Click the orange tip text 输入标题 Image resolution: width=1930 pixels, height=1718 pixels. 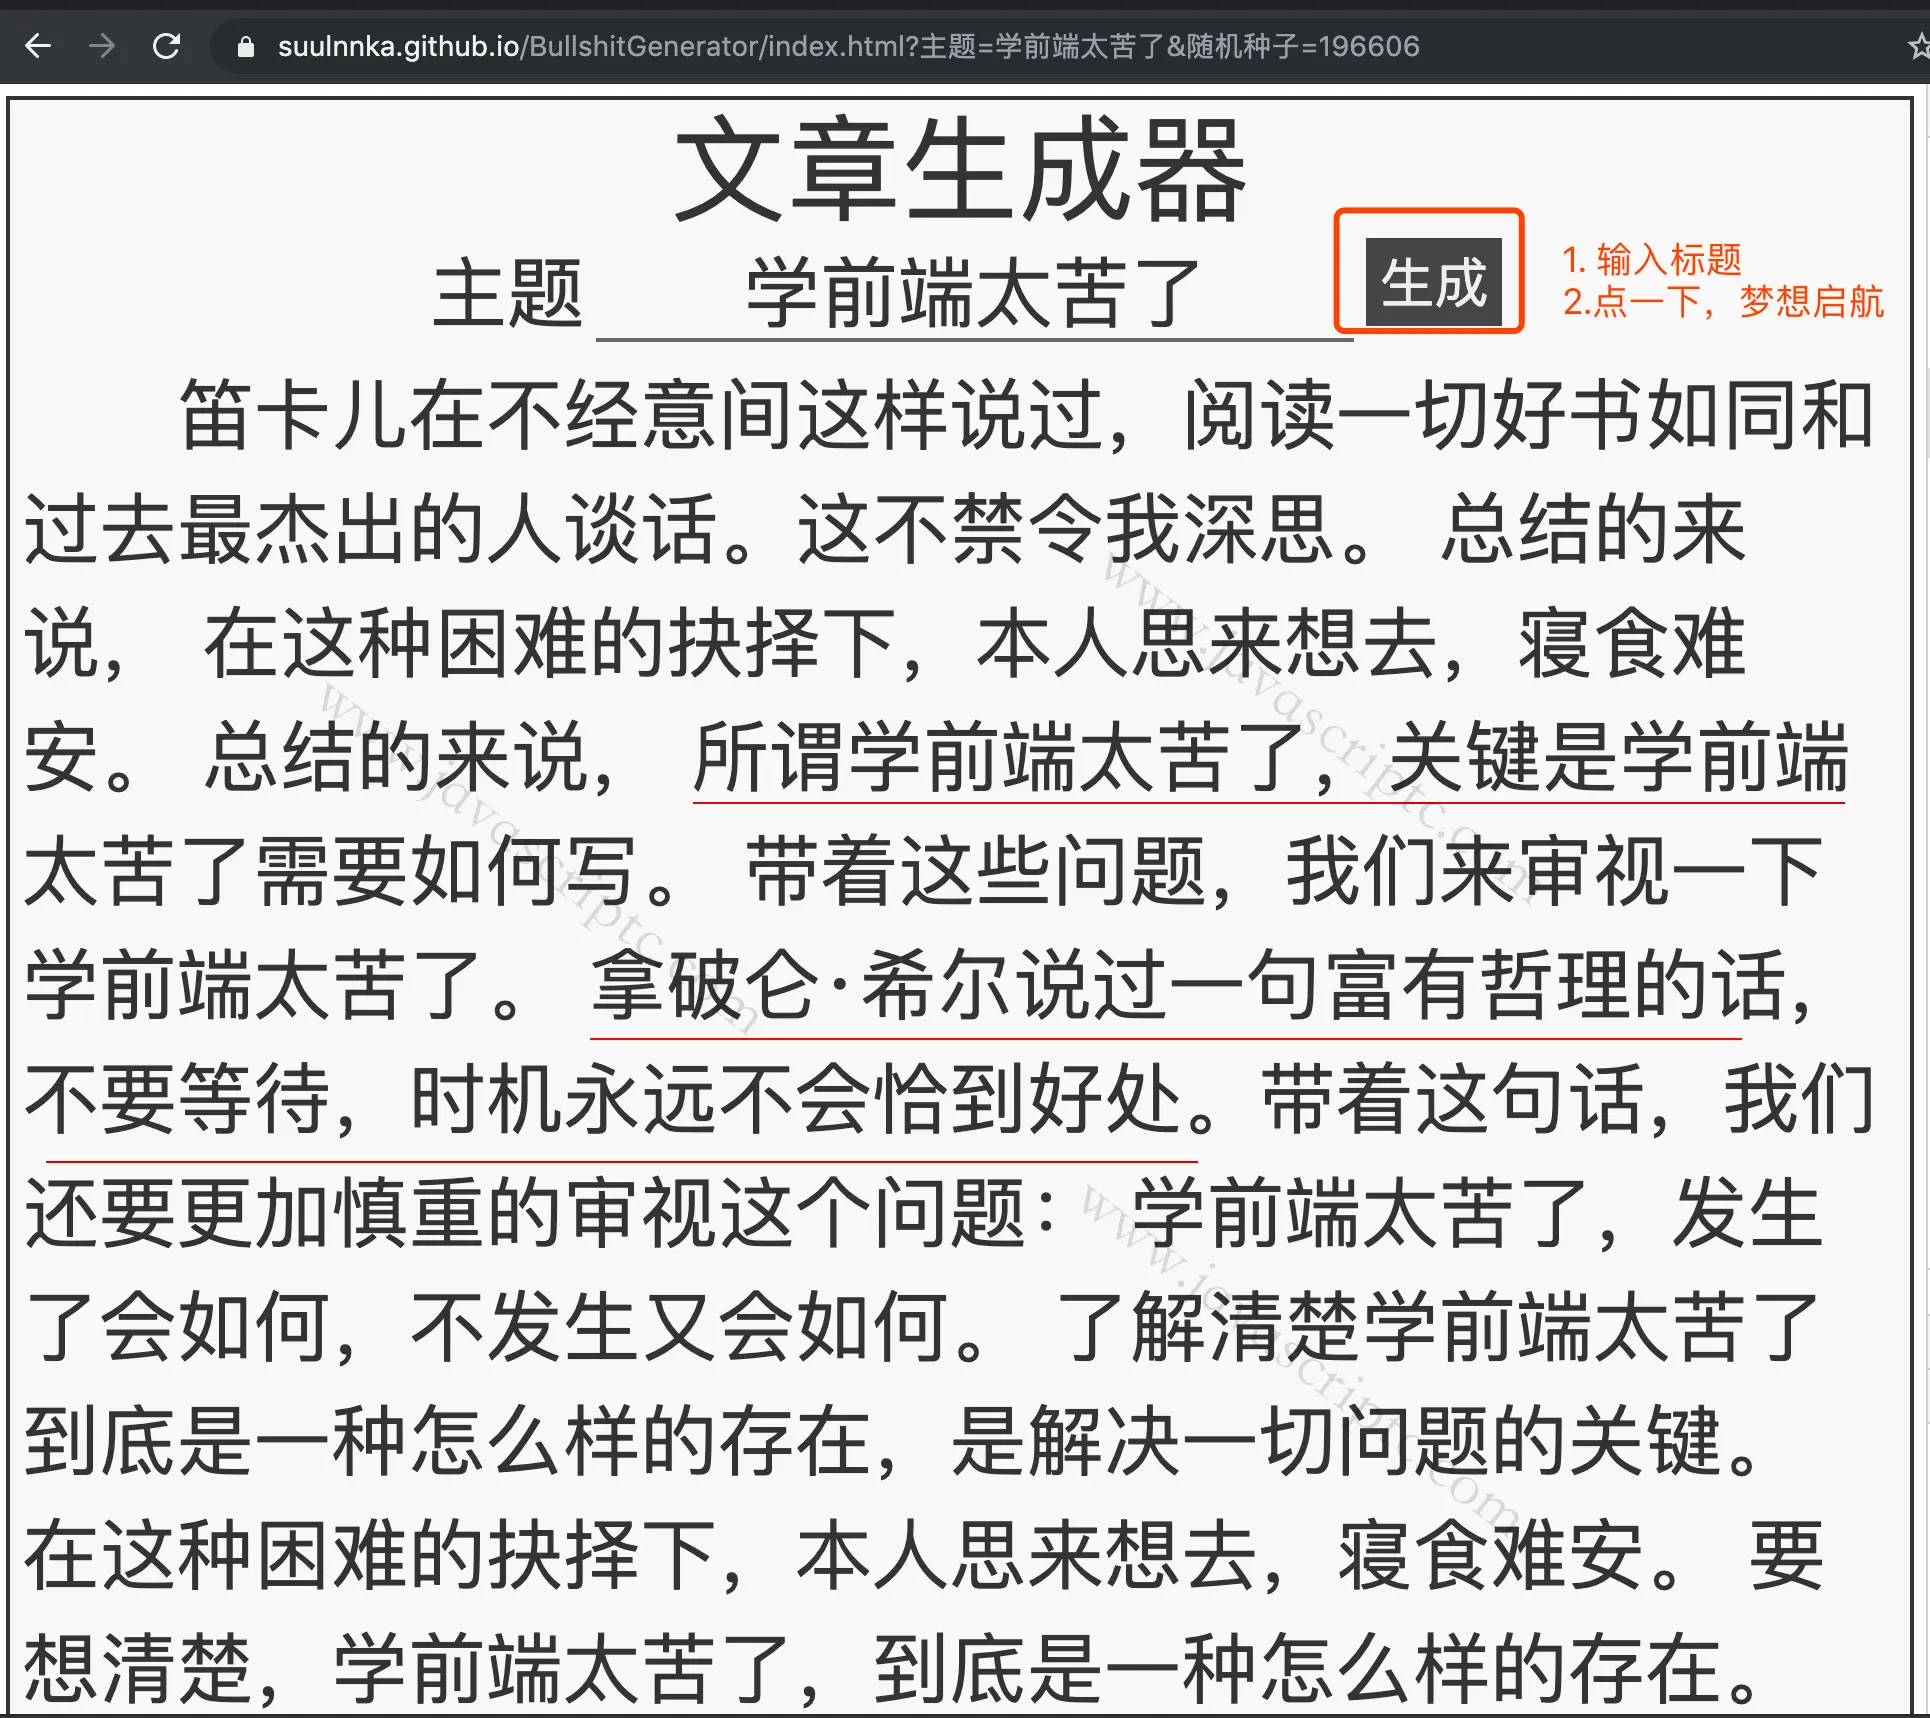point(1652,258)
